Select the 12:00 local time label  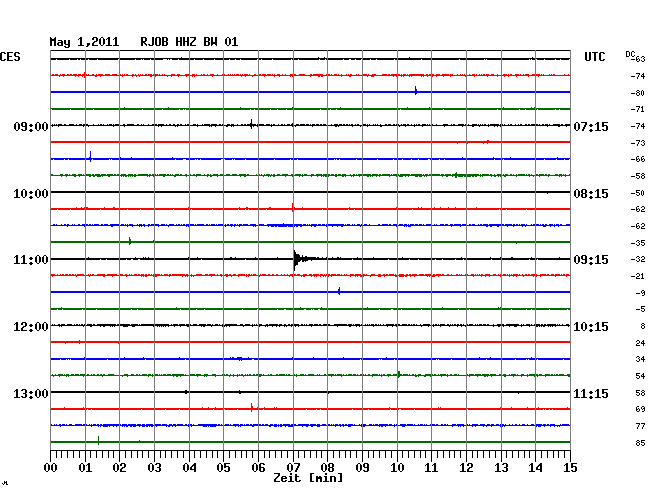(31, 327)
